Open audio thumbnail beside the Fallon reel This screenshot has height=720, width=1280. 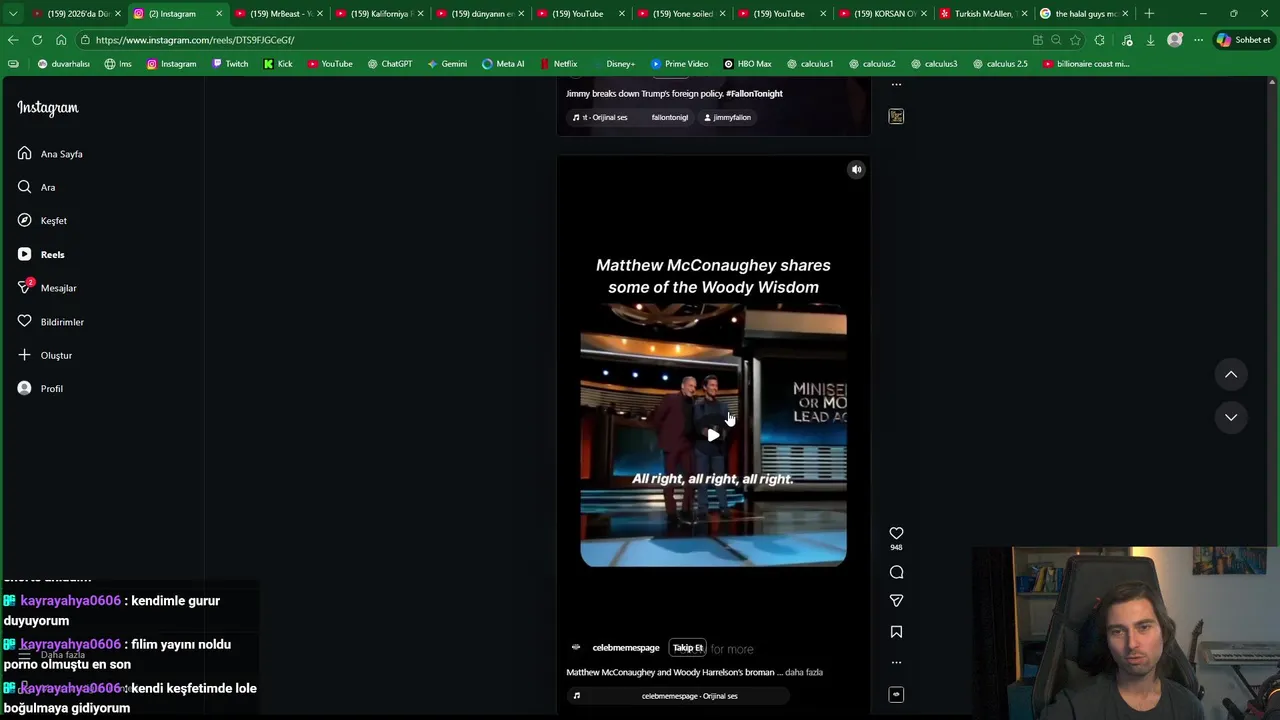[896, 117]
